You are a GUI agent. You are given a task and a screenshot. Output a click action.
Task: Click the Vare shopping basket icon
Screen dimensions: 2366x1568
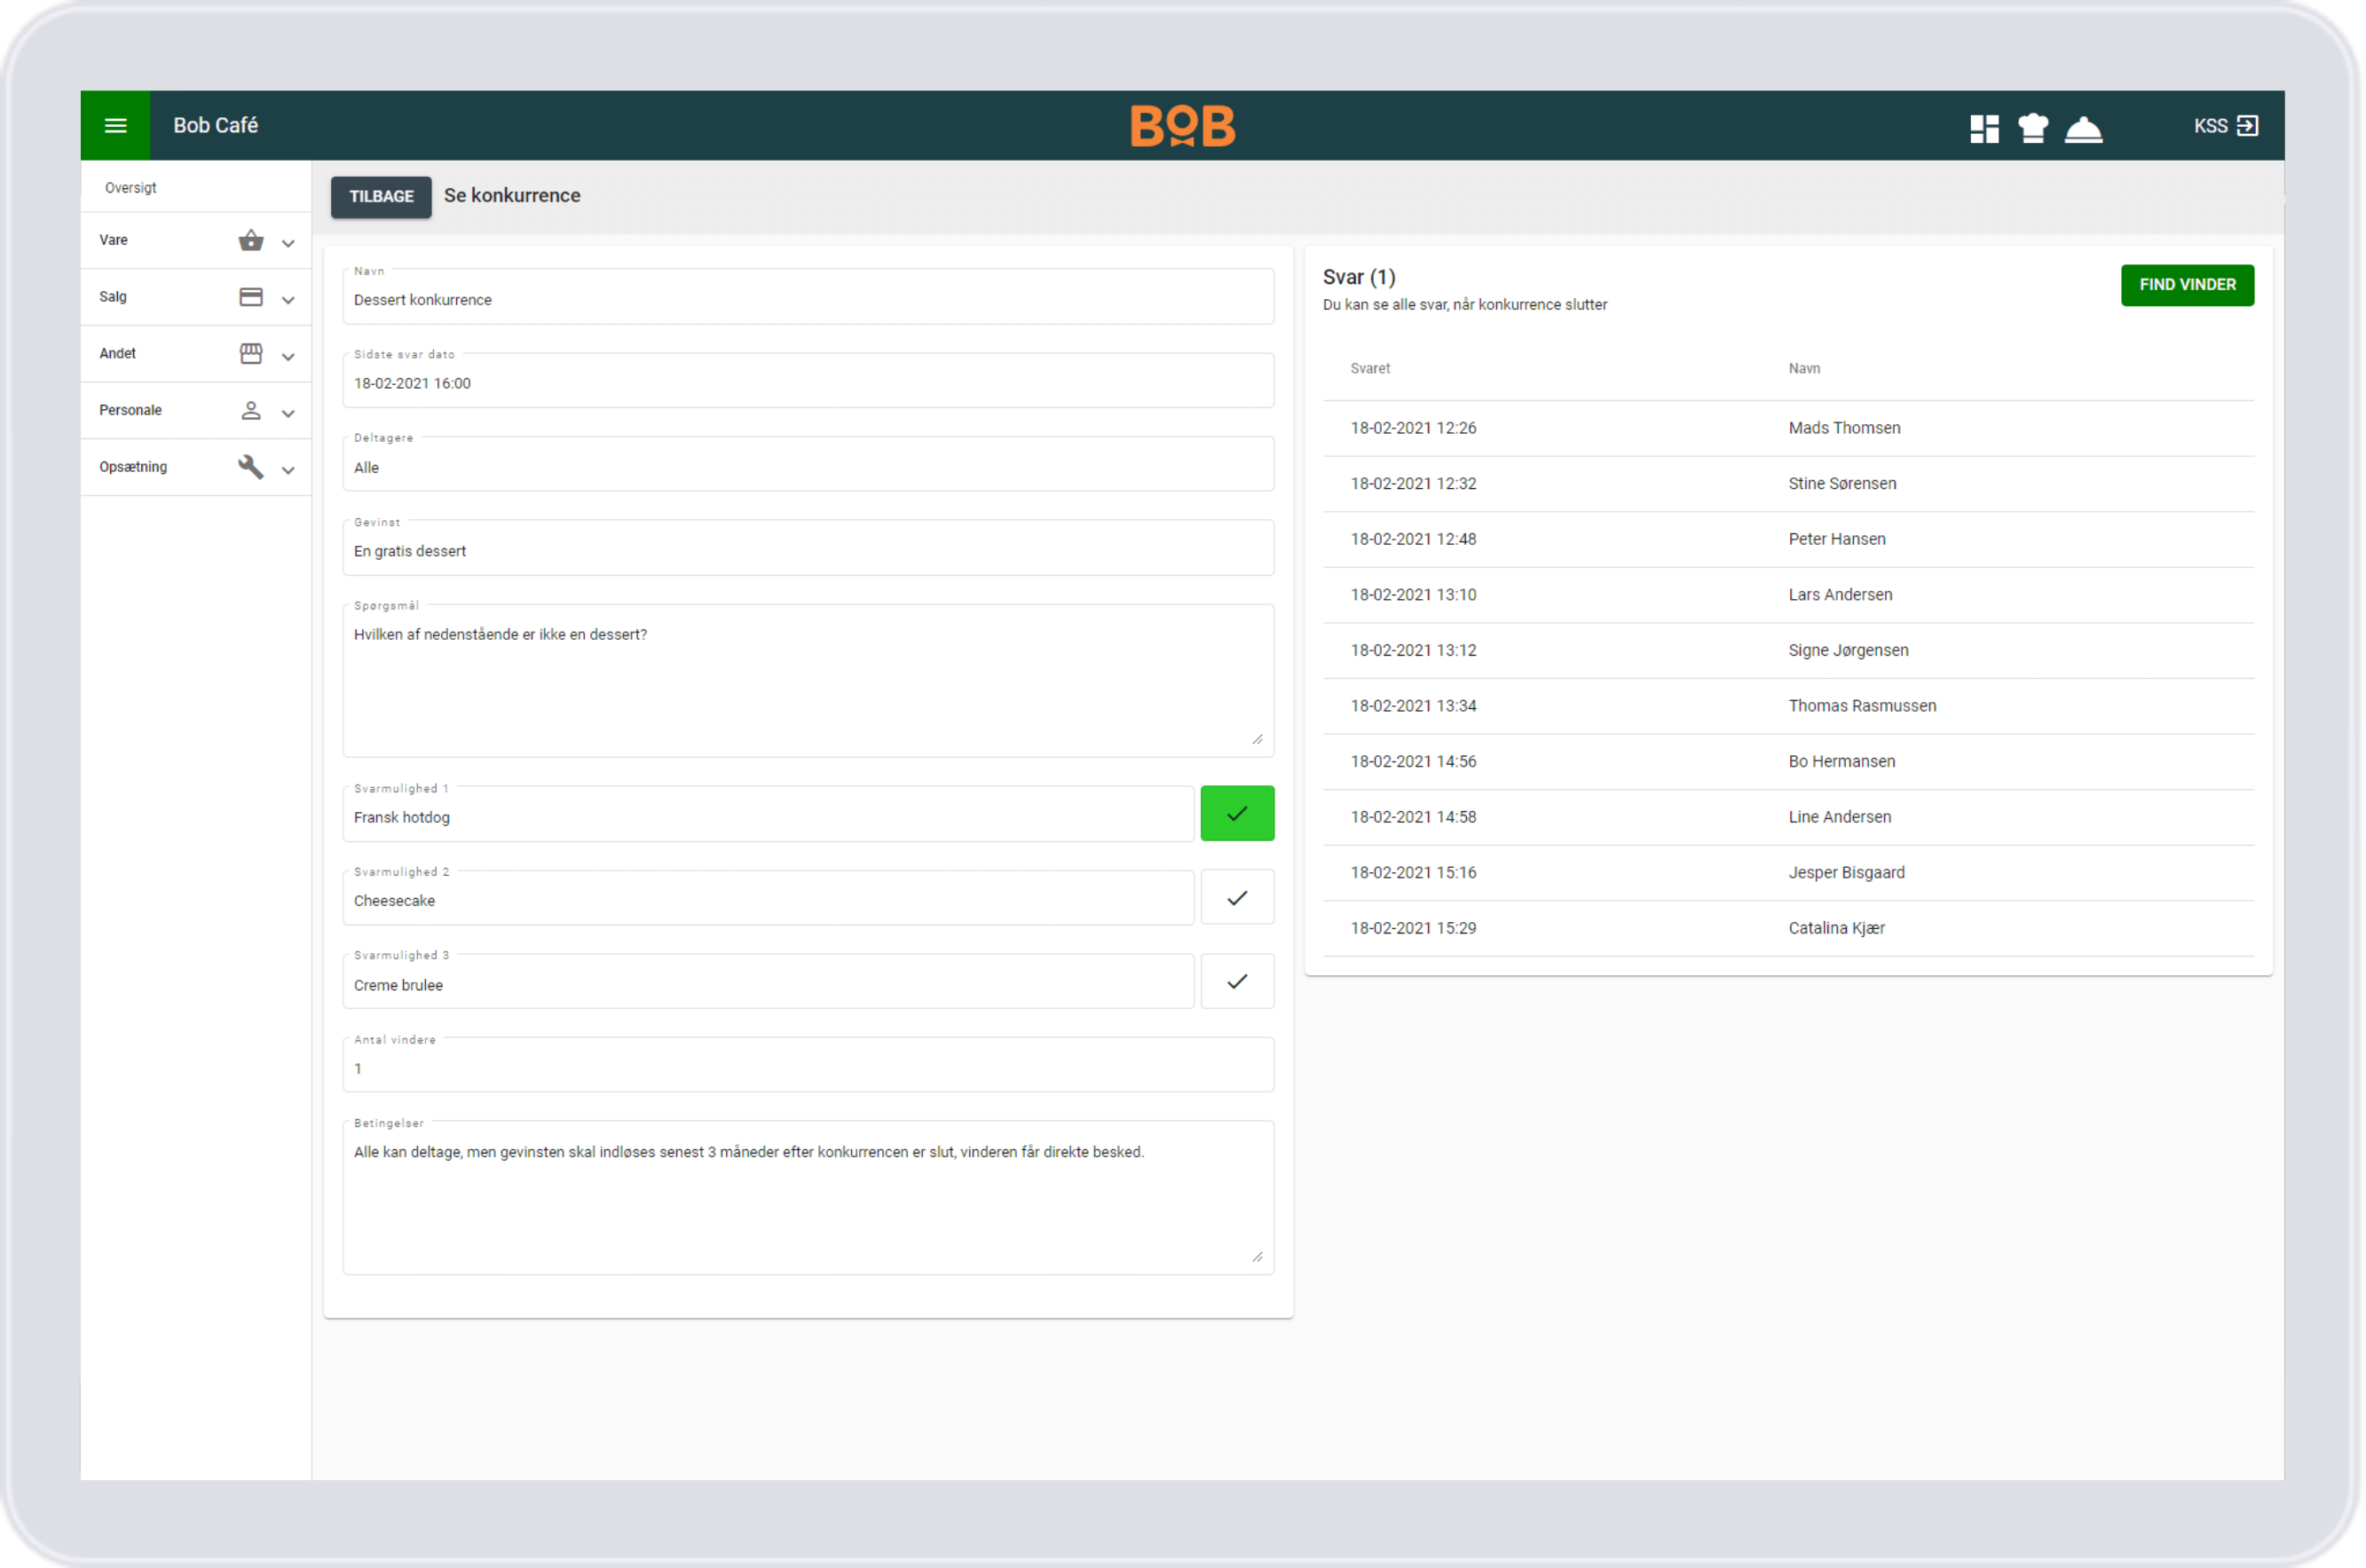(251, 240)
